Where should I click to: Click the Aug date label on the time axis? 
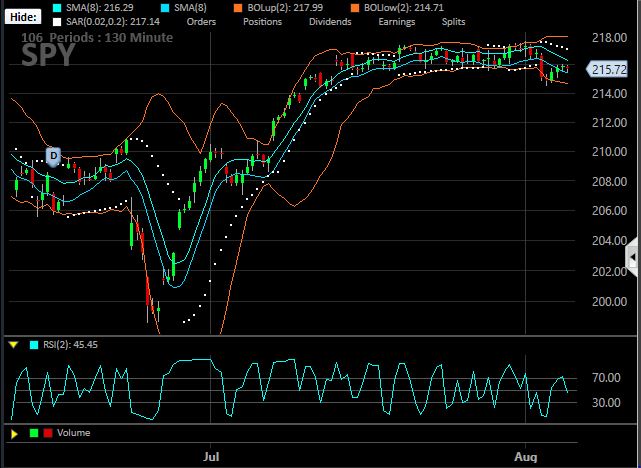526,457
